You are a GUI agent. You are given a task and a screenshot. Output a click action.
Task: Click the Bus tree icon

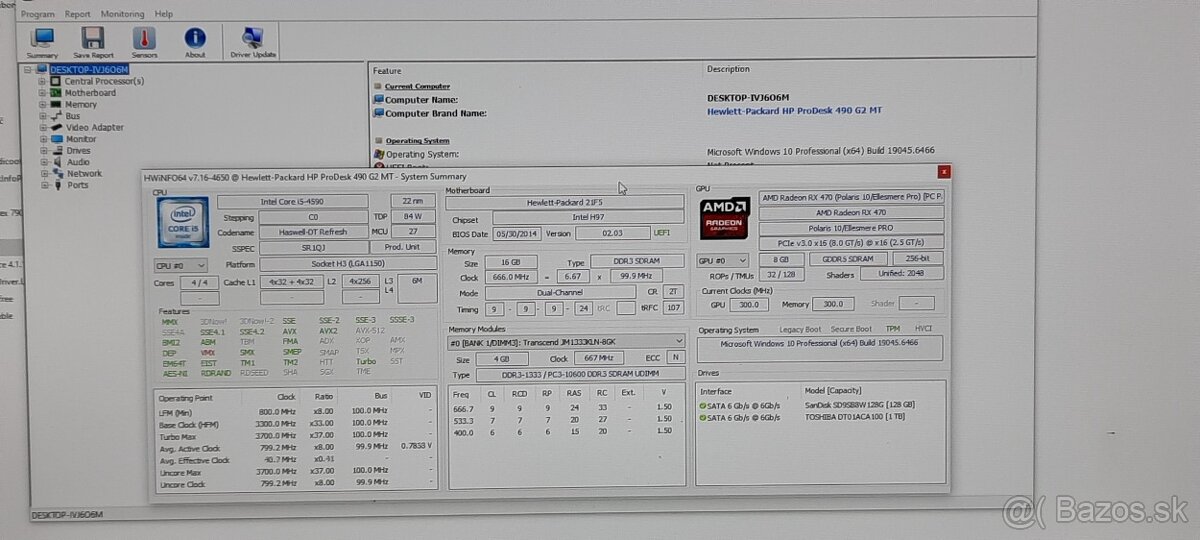[57, 116]
